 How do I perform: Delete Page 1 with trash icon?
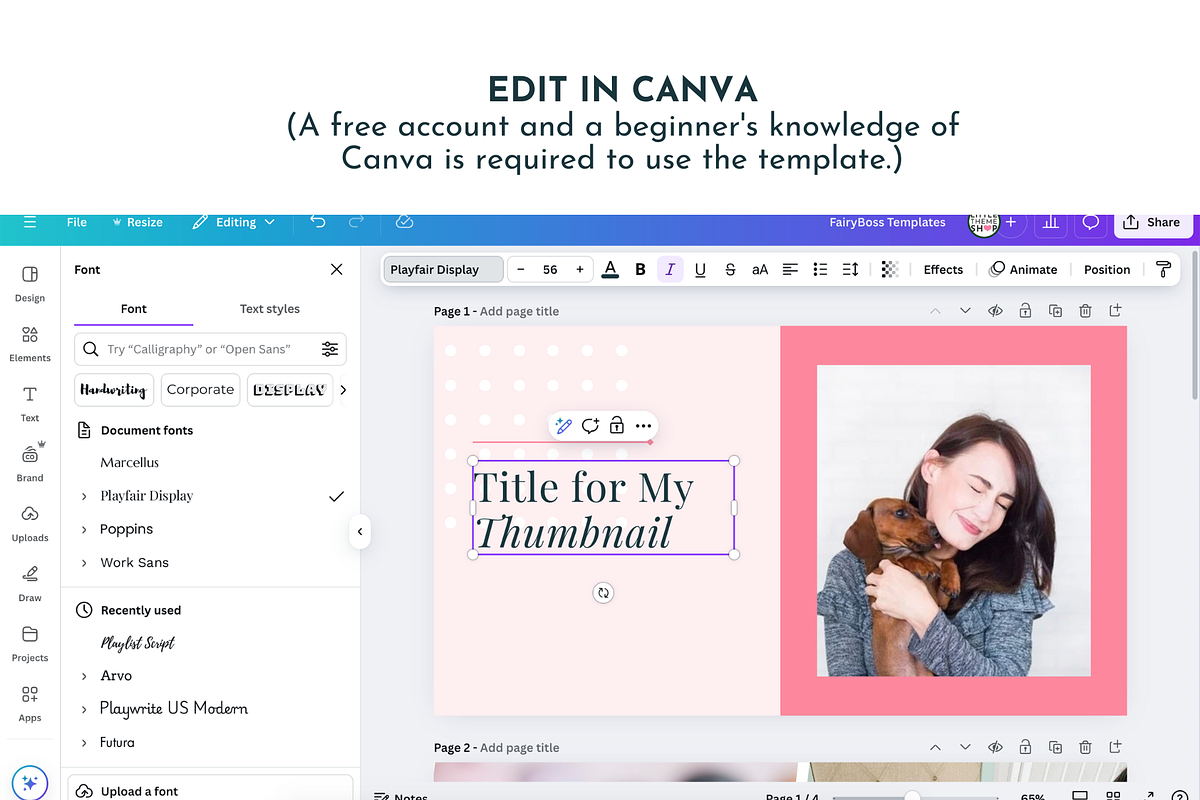coord(1085,311)
